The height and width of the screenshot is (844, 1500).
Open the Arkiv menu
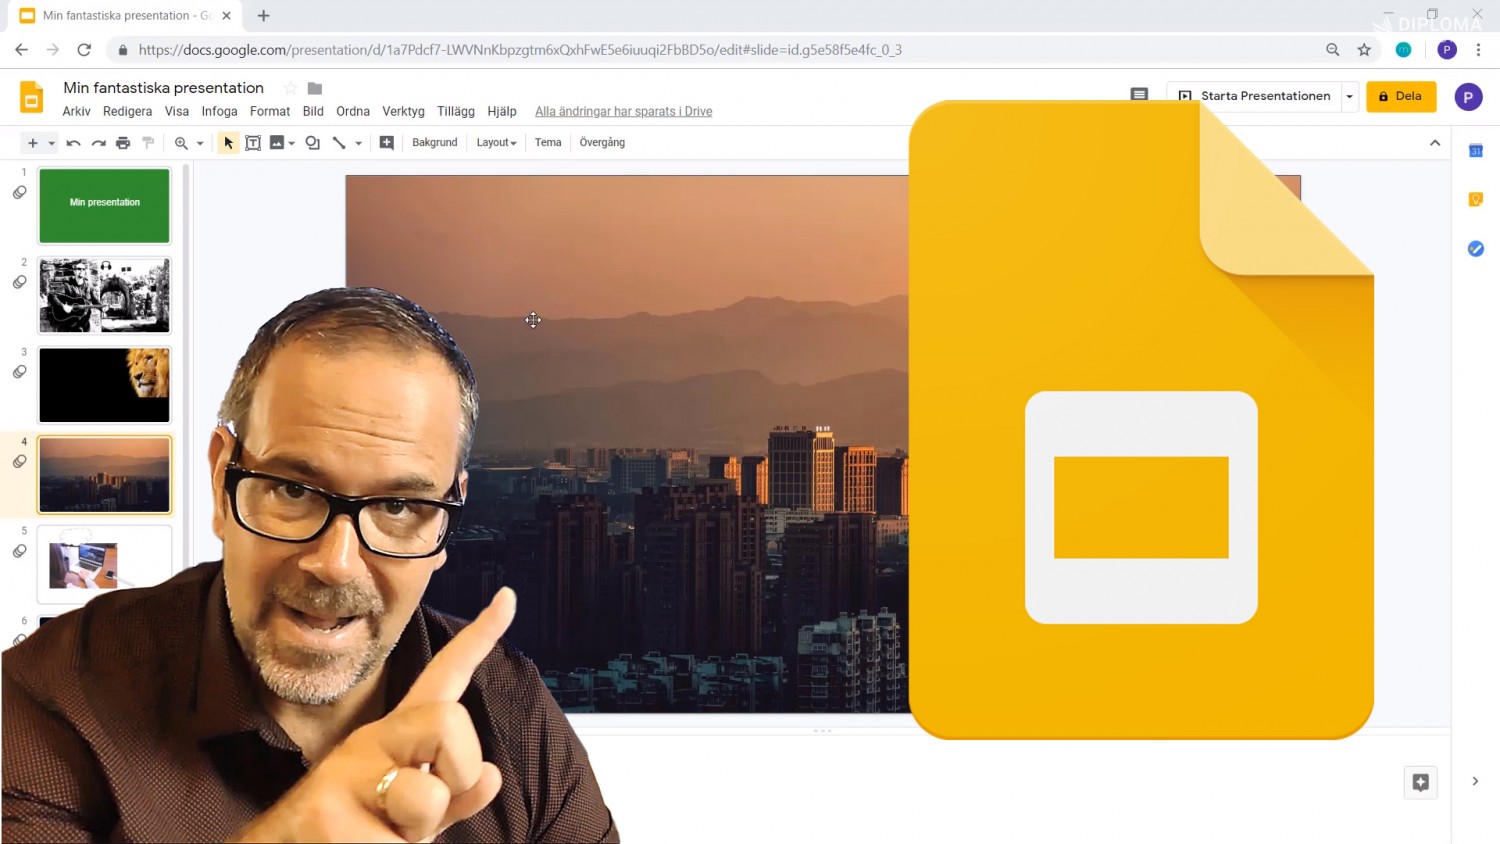click(x=76, y=111)
